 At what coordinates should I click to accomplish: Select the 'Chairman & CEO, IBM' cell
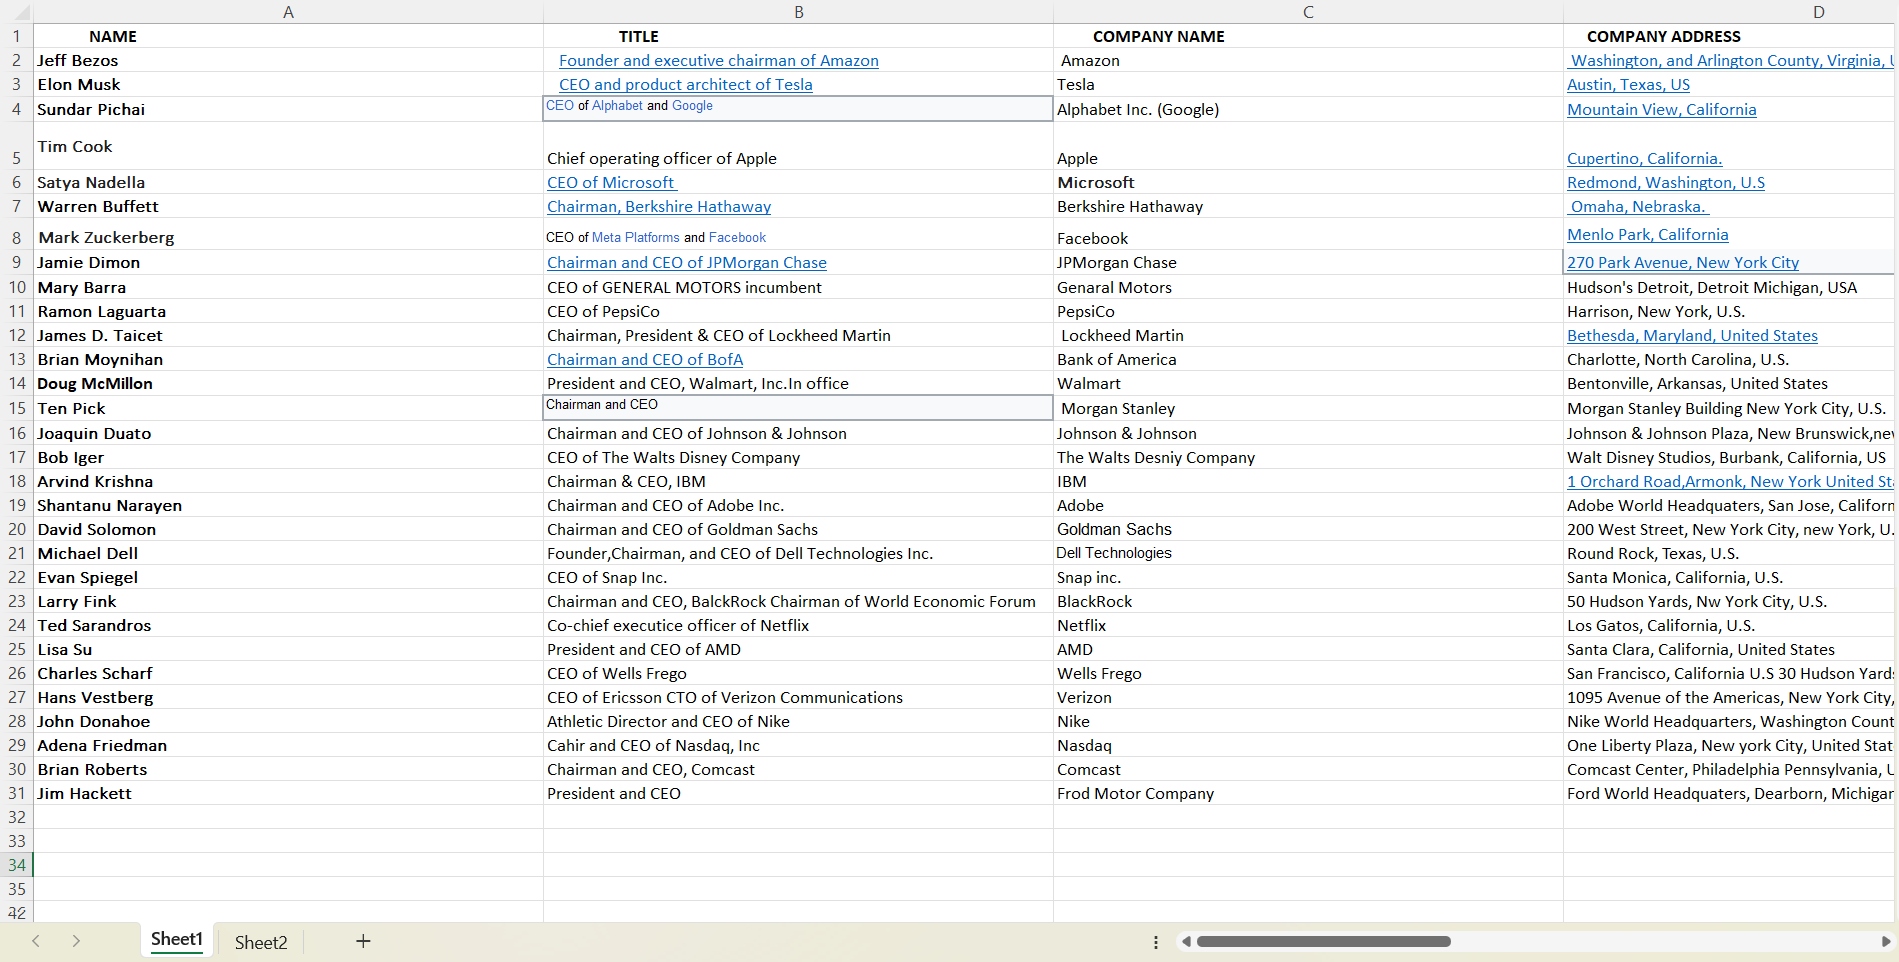(x=798, y=482)
